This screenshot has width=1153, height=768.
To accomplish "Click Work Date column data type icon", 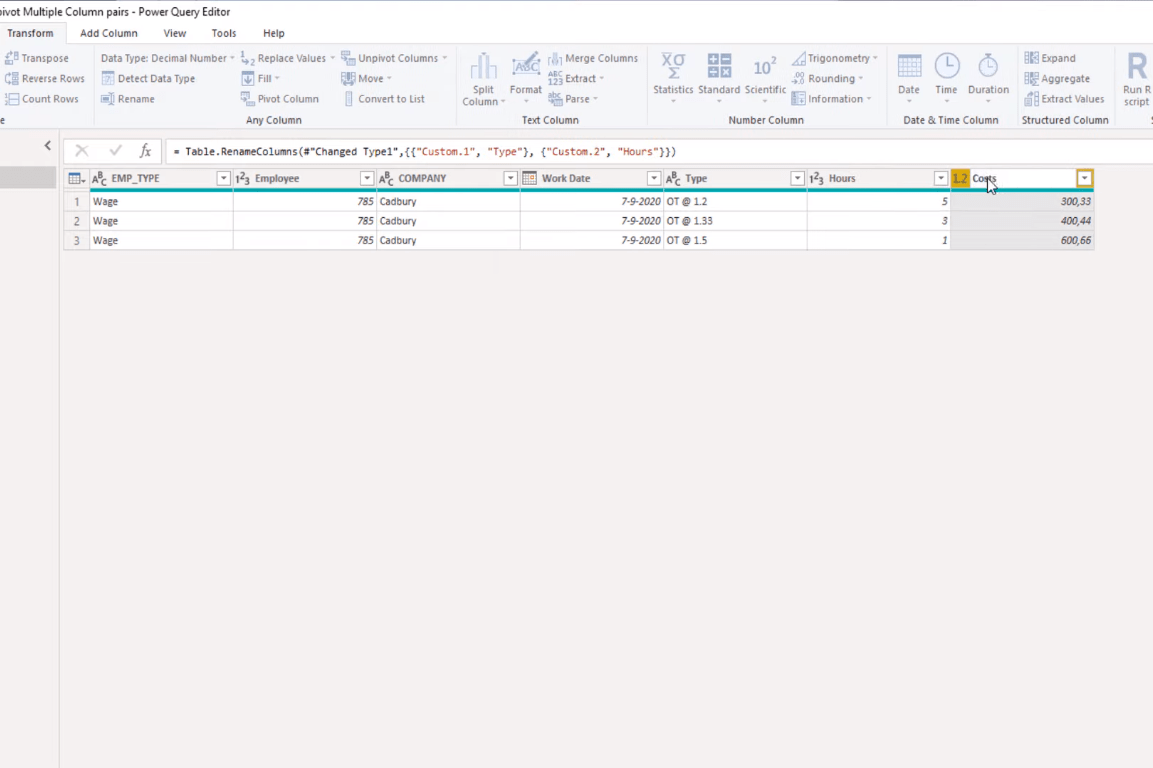I will coord(529,179).
